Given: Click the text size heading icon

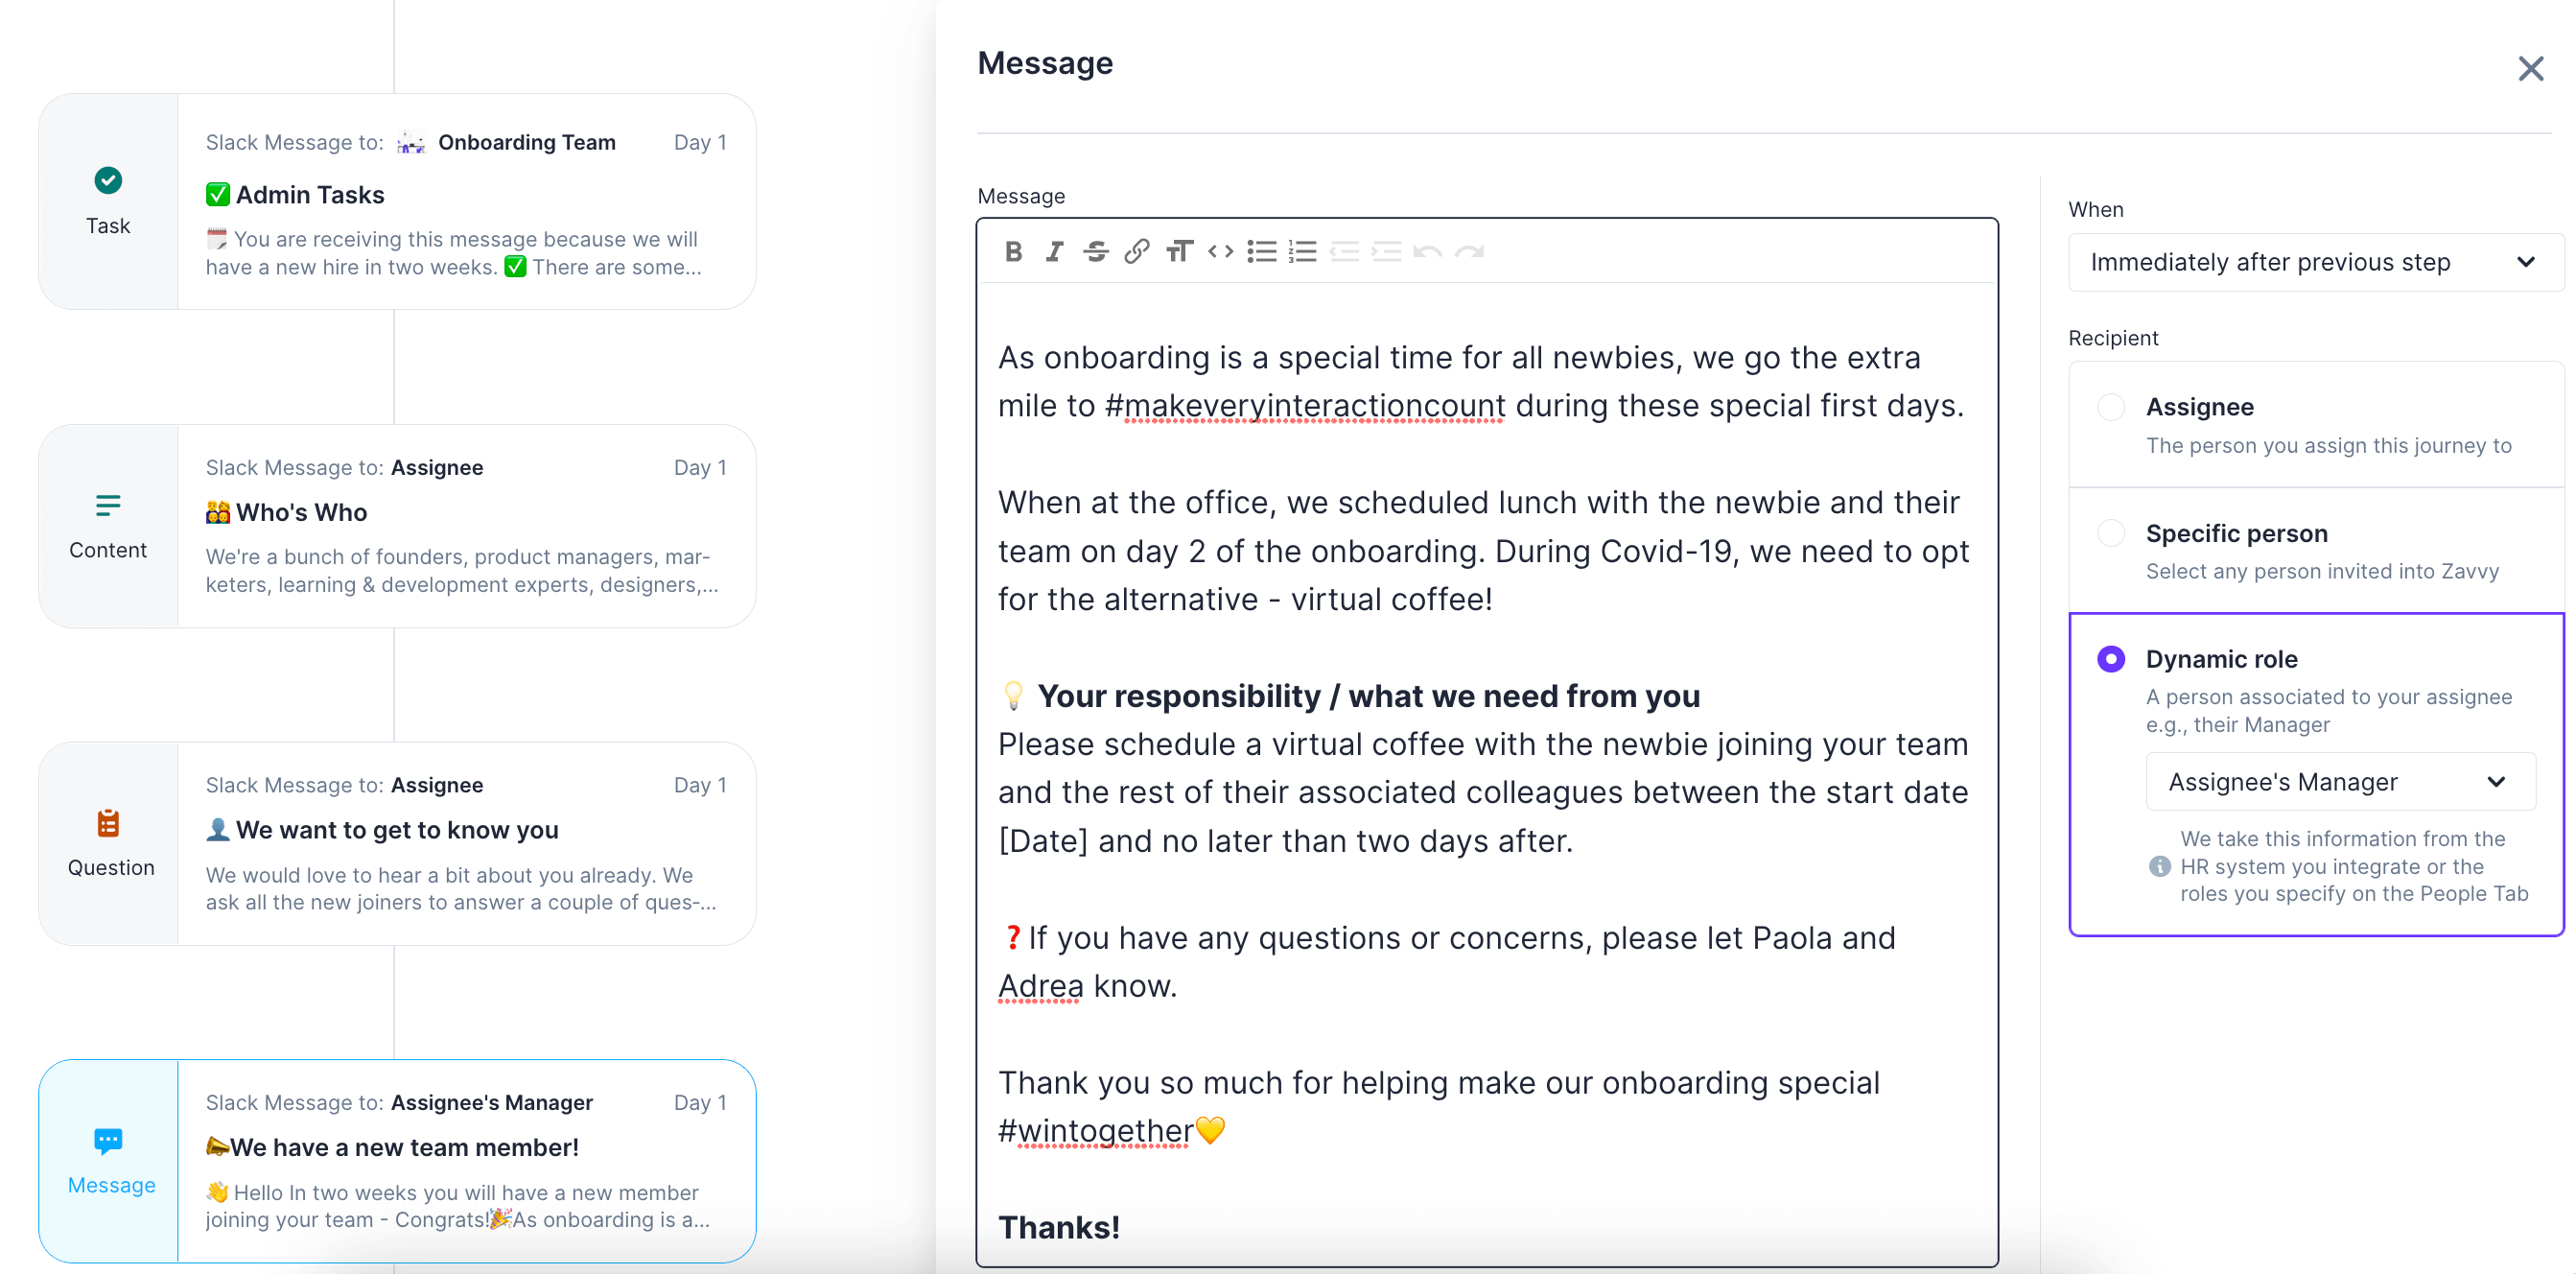Looking at the screenshot, I should [x=1179, y=252].
